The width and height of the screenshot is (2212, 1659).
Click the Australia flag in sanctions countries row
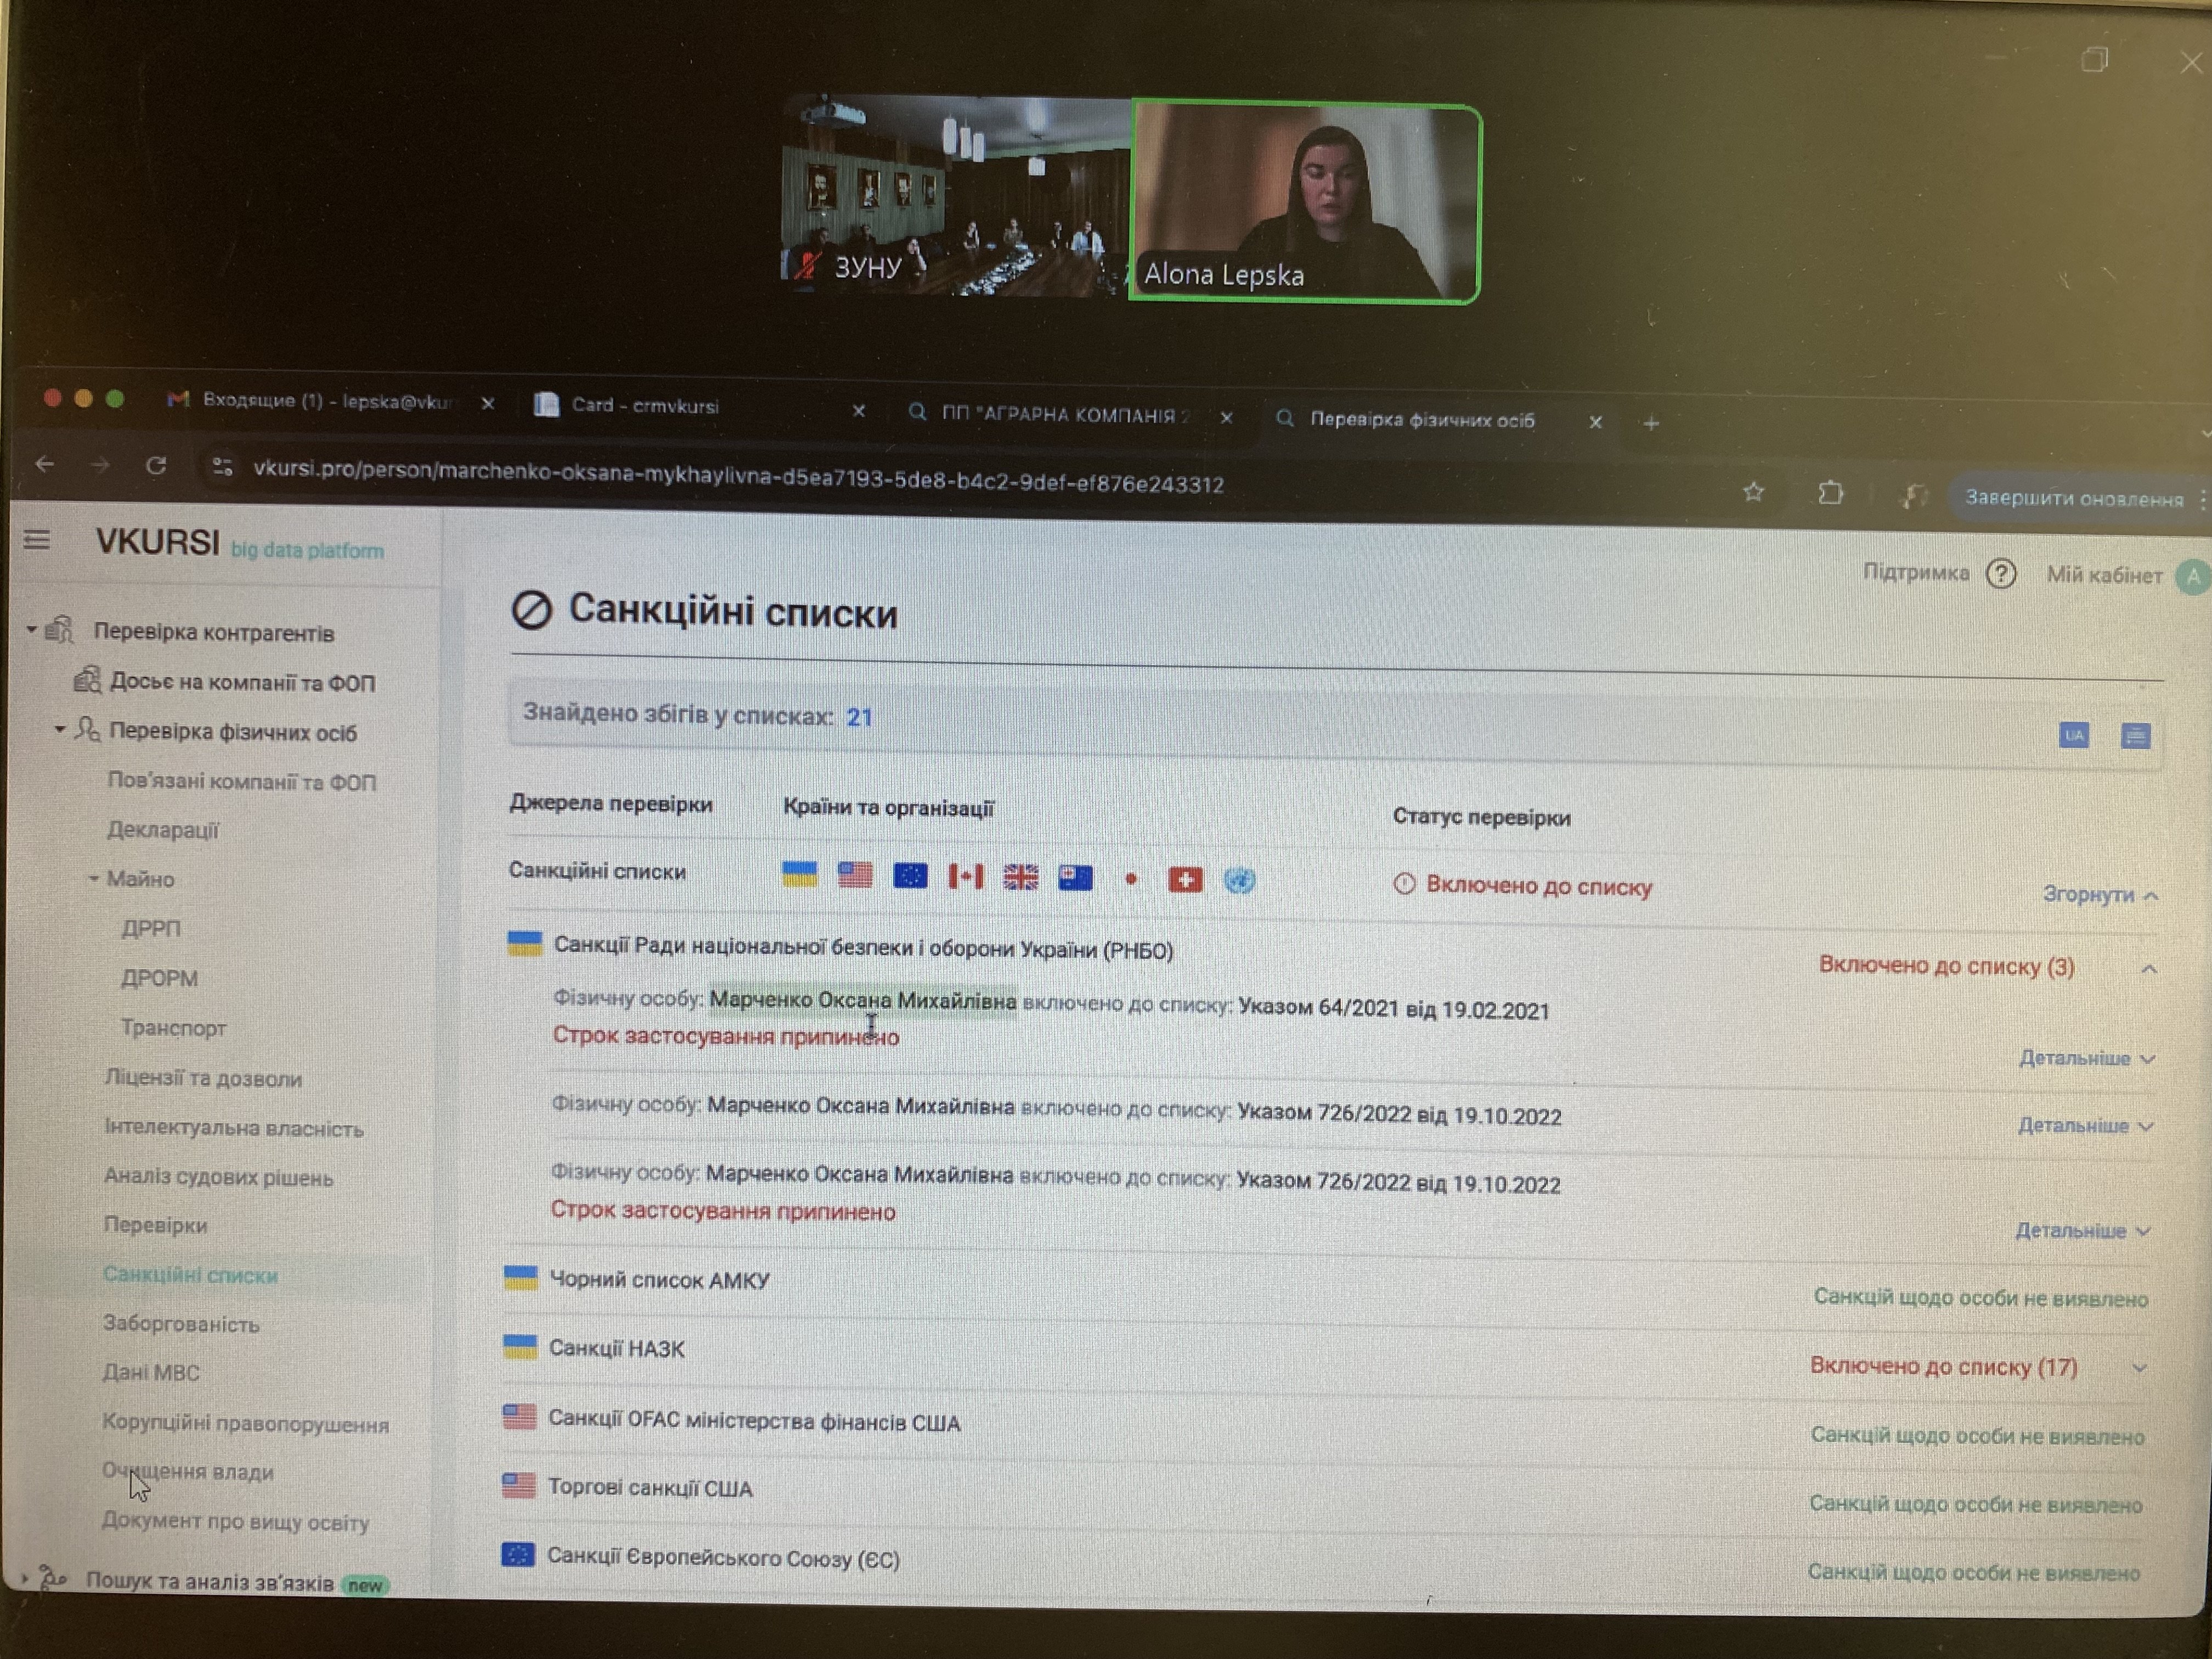pyautogui.click(x=1076, y=878)
